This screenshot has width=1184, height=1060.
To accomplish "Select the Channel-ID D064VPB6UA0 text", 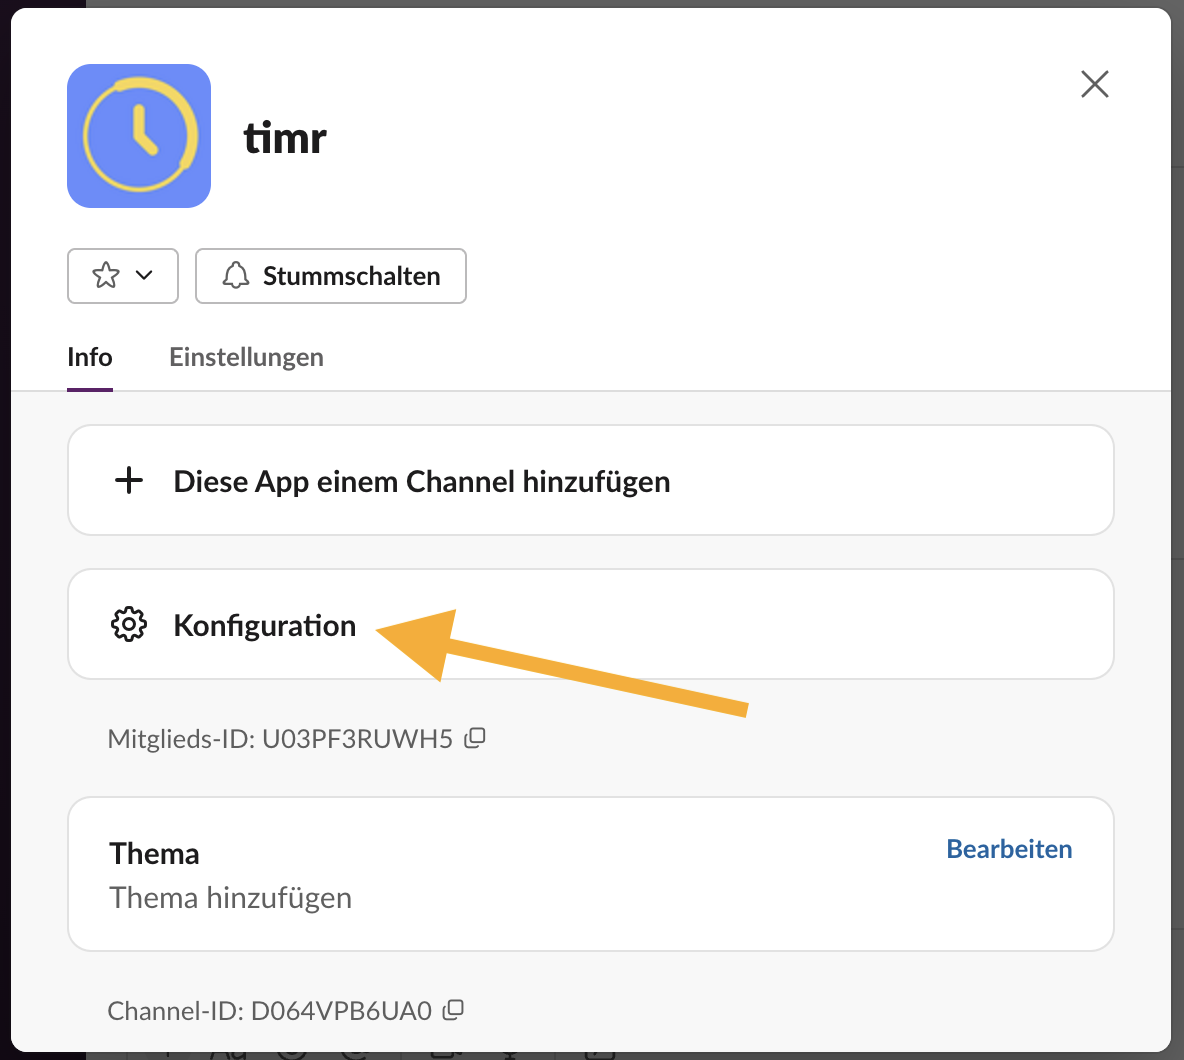I will click(270, 1010).
